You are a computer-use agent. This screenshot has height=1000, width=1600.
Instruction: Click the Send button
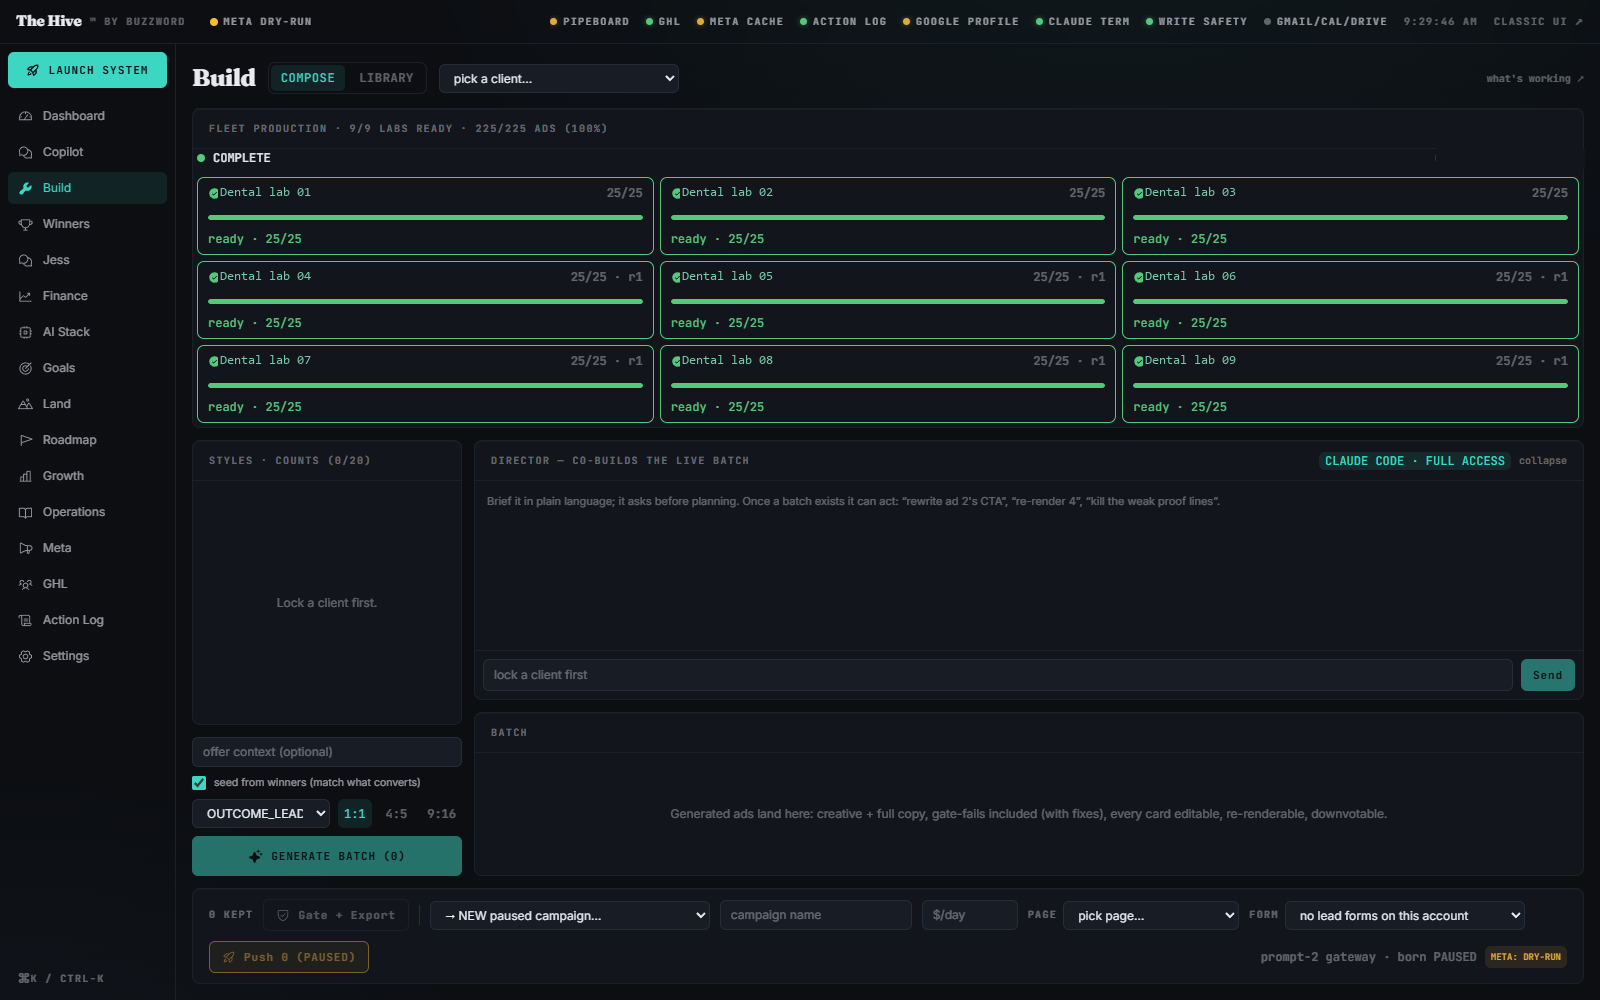(1547, 675)
